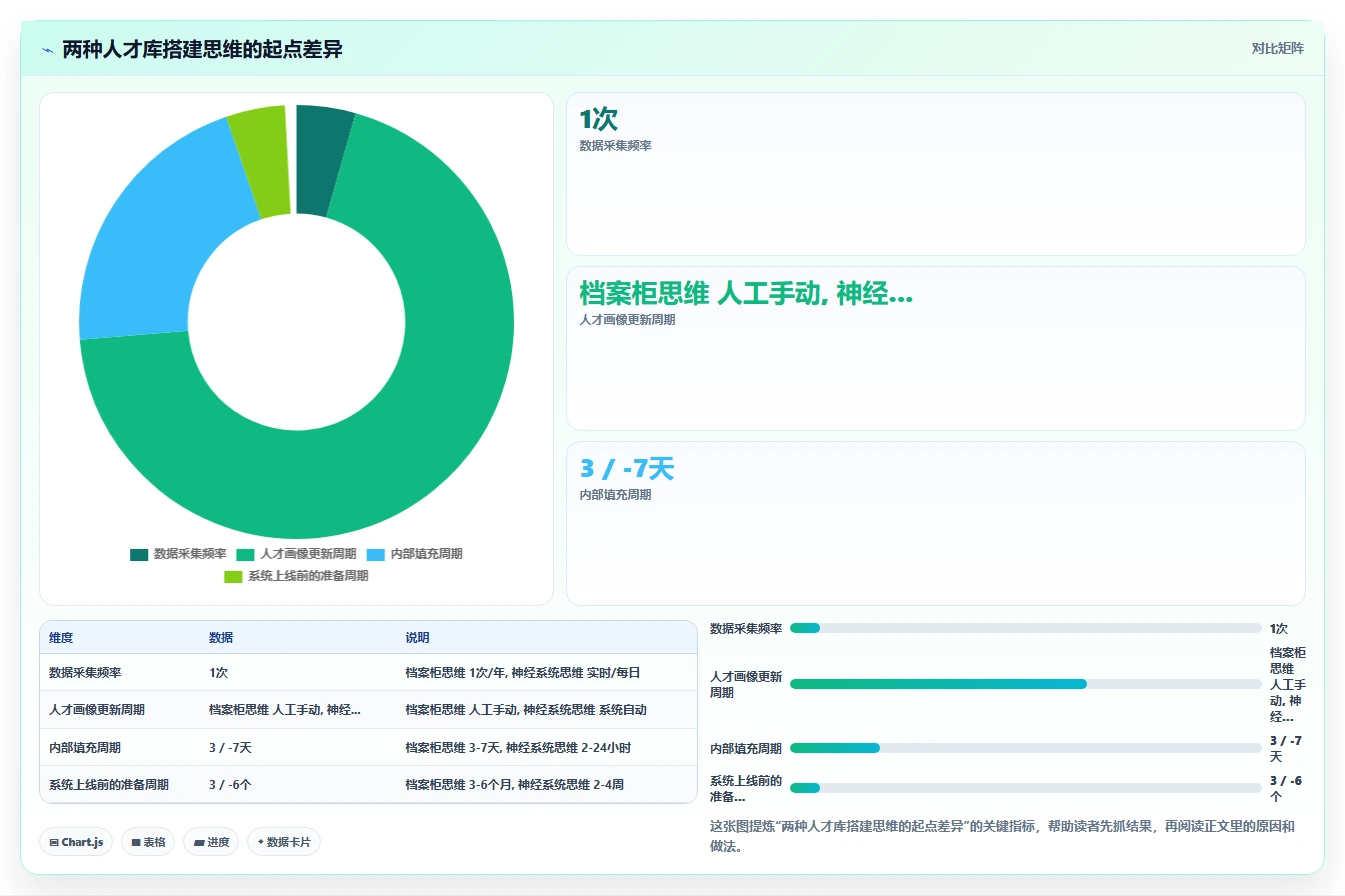1345x896 pixels.
Task: Click the 内部填充周期 table row label
Action: coord(85,748)
